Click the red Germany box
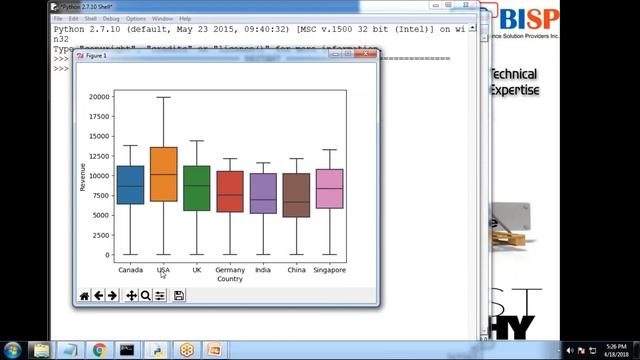The image size is (640, 360). coord(230,191)
